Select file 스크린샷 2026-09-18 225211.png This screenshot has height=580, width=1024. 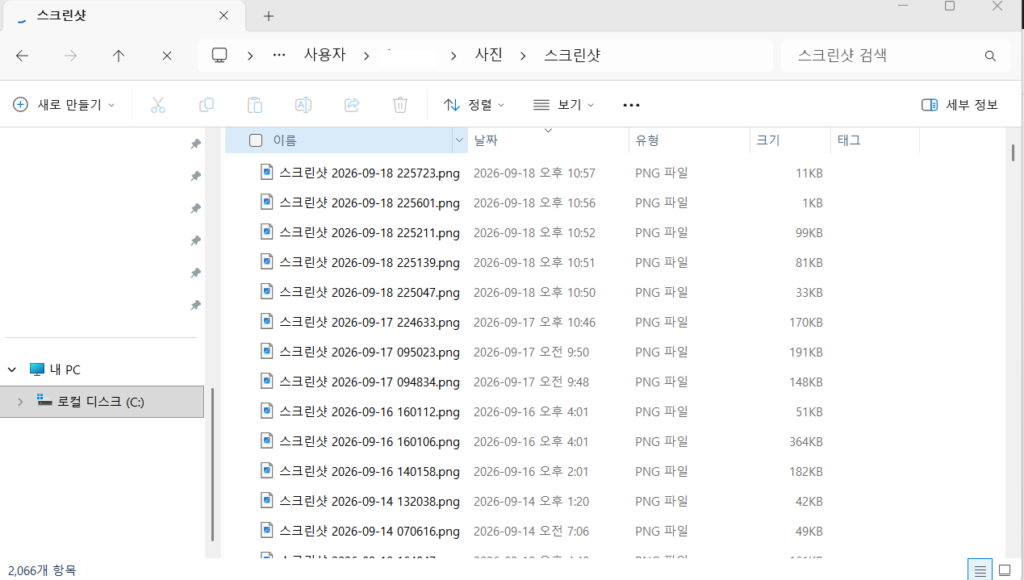click(x=370, y=233)
